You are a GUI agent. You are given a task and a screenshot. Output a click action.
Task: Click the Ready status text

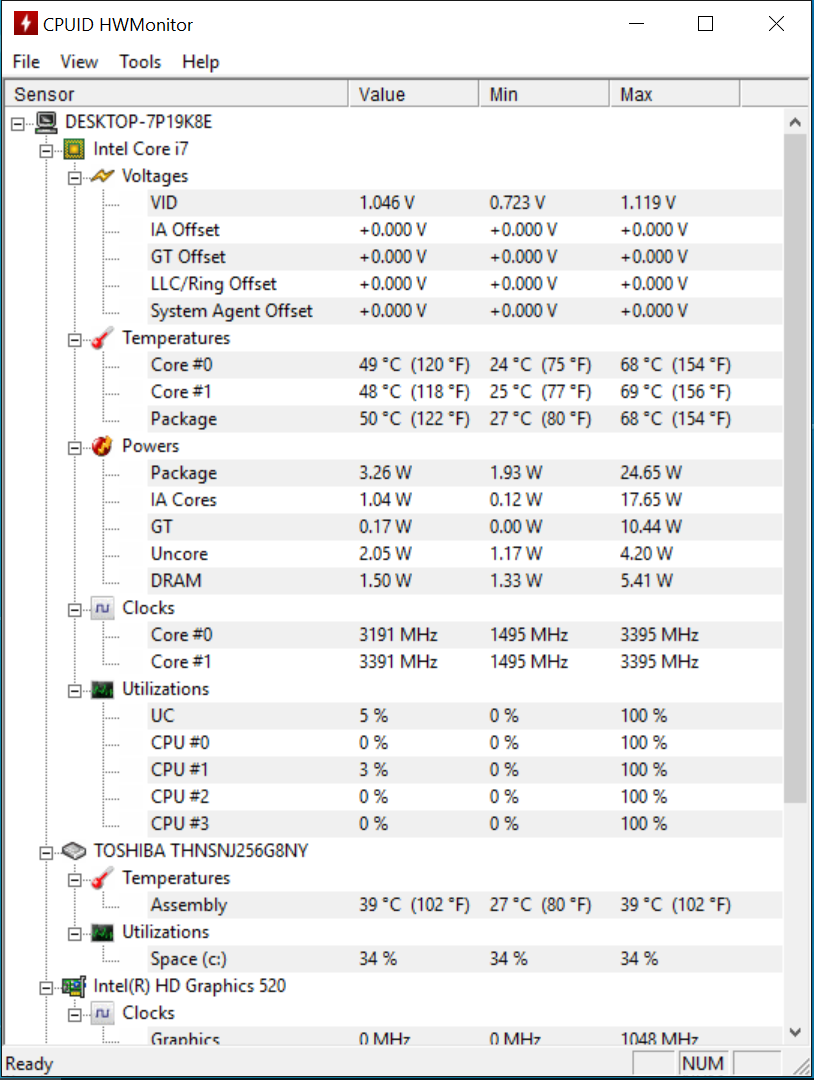tap(29, 1064)
